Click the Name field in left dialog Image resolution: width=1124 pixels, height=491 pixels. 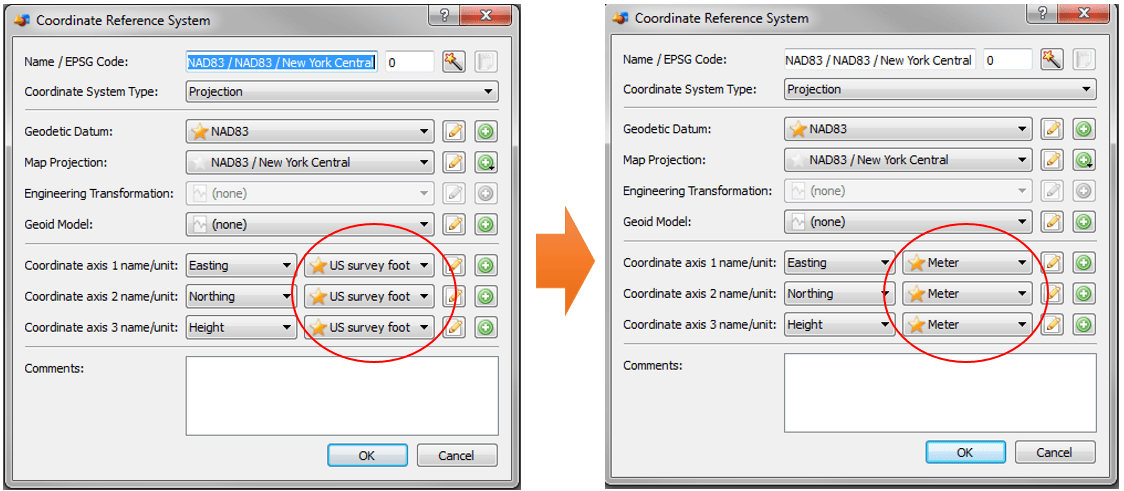[x=282, y=62]
